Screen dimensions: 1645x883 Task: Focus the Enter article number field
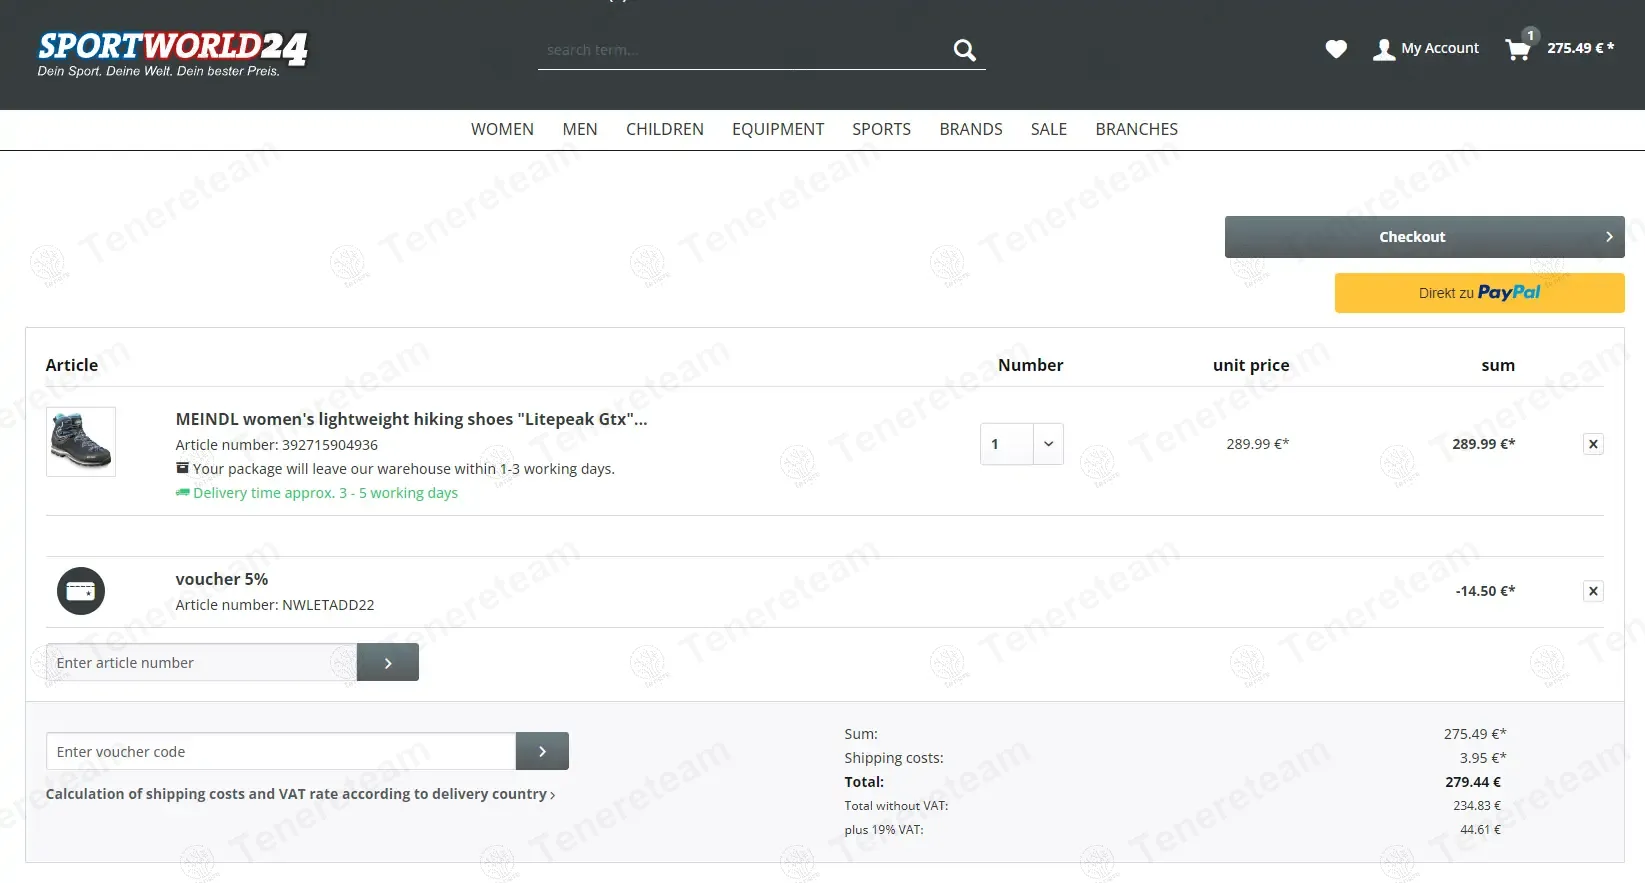click(x=201, y=662)
